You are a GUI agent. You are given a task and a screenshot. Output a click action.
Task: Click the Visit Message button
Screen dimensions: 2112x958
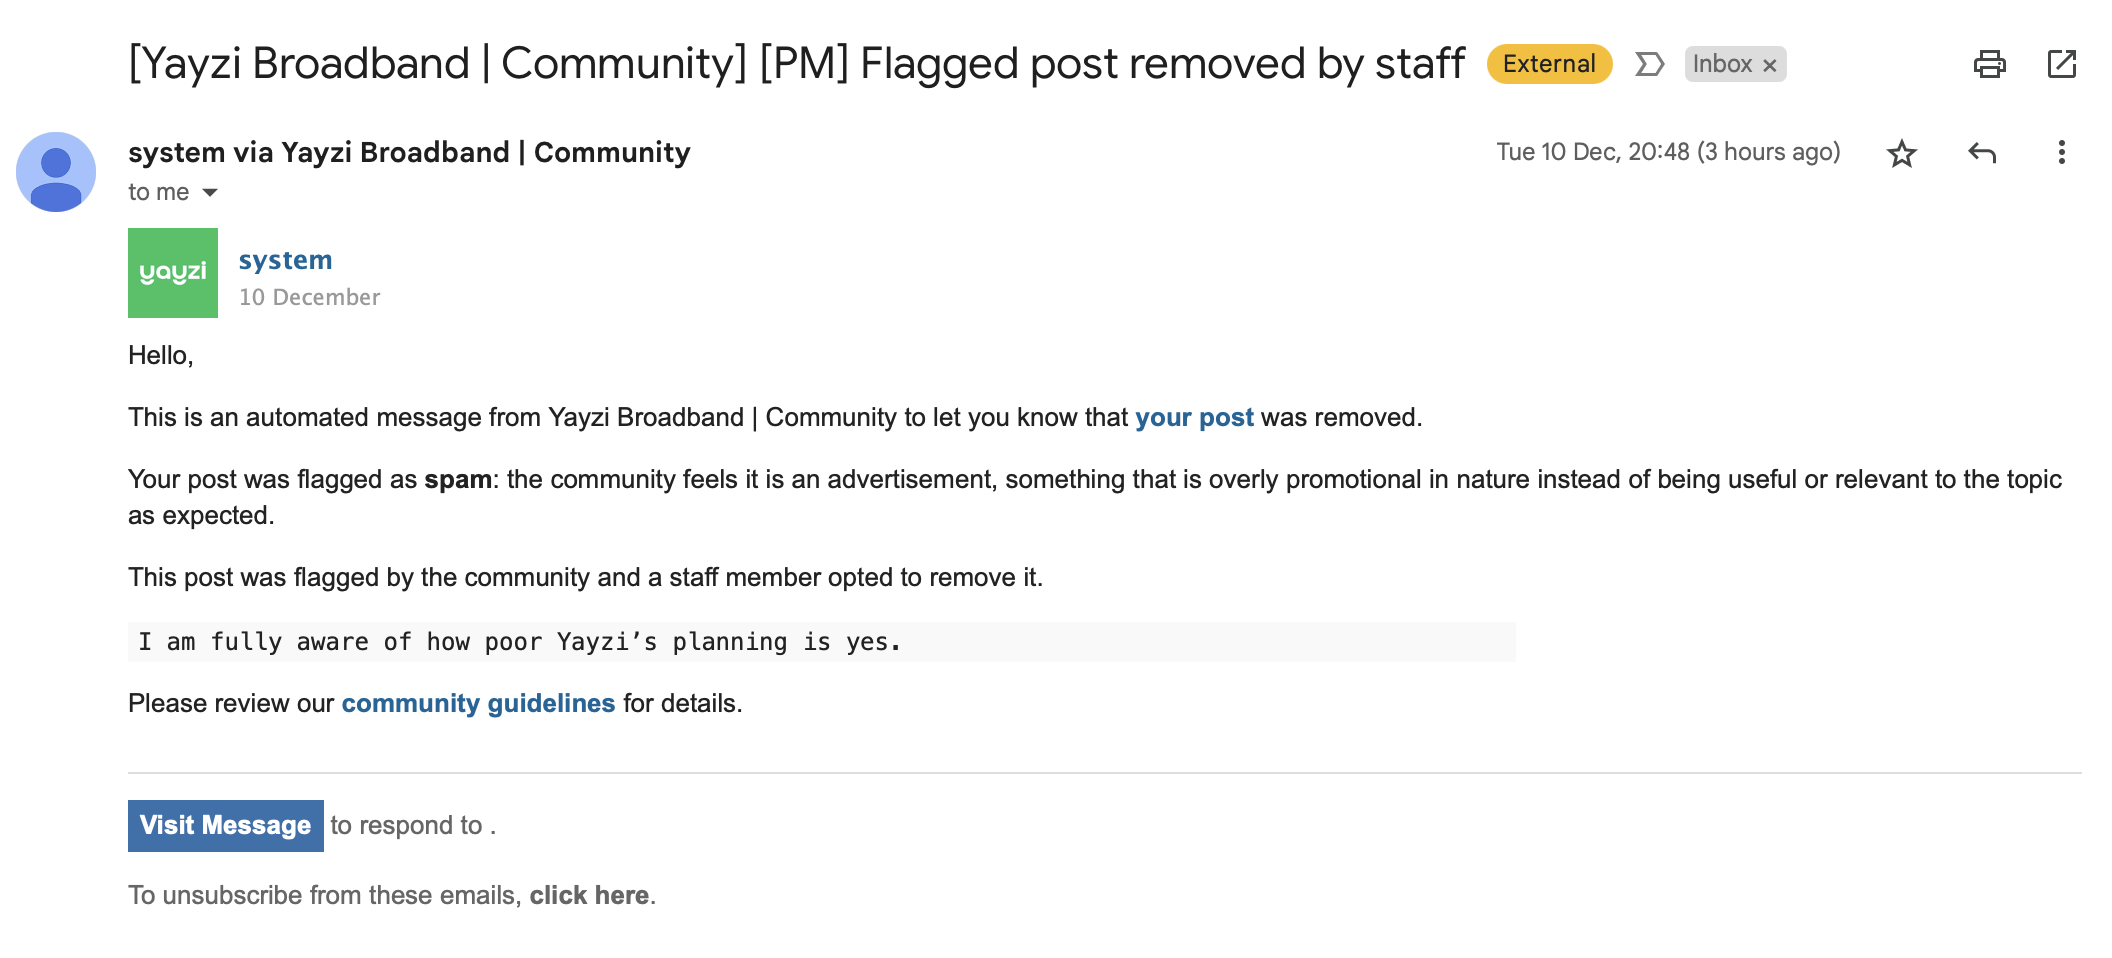click(x=226, y=826)
